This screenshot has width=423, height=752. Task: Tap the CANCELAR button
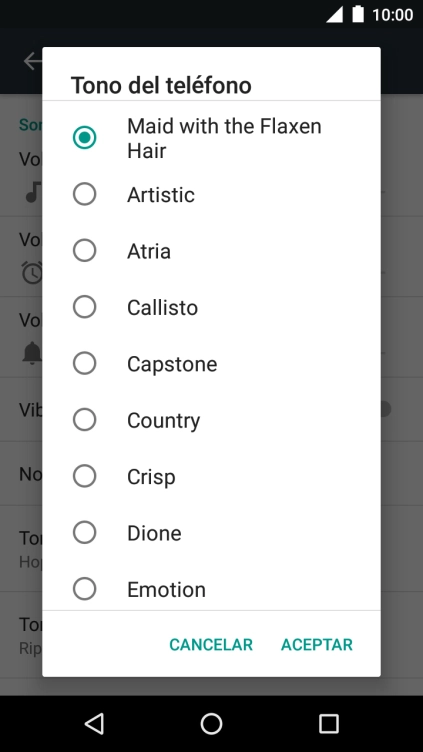[211, 645]
